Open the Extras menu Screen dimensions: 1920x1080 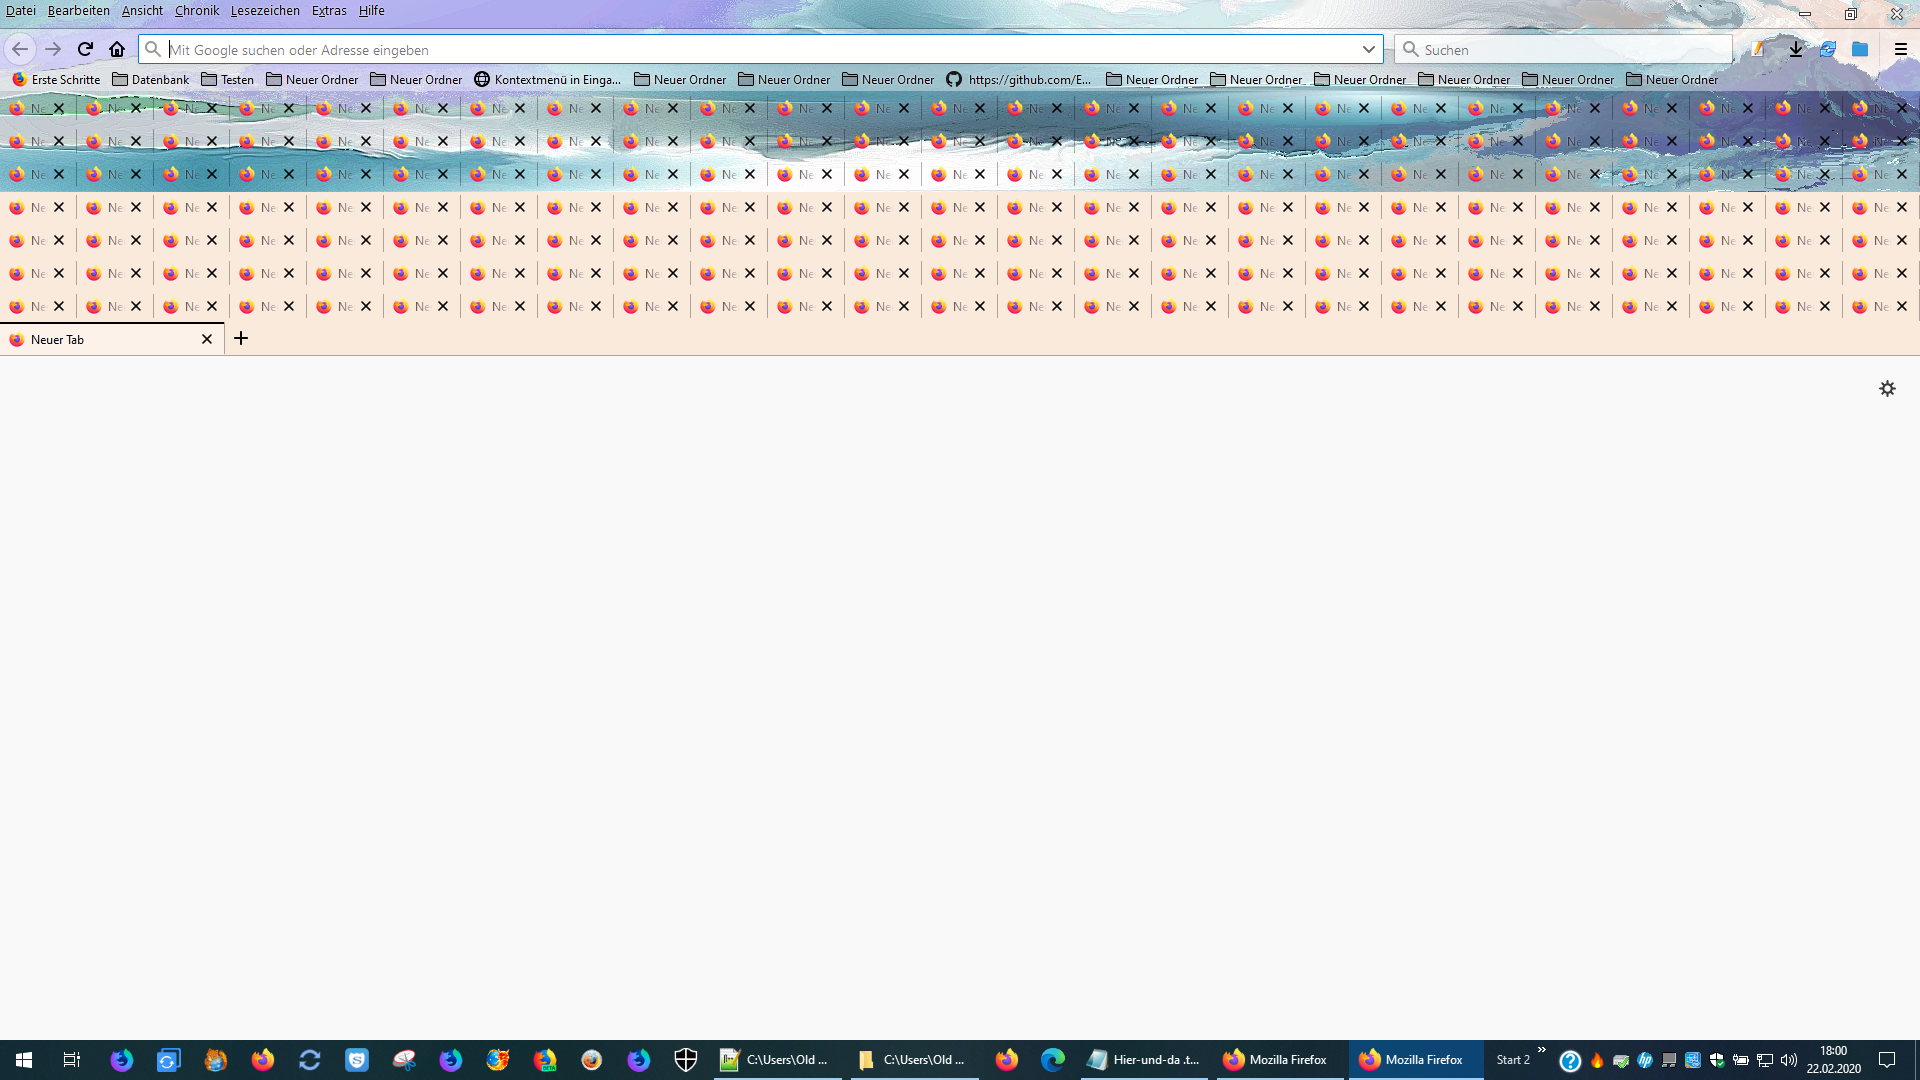coord(329,11)
